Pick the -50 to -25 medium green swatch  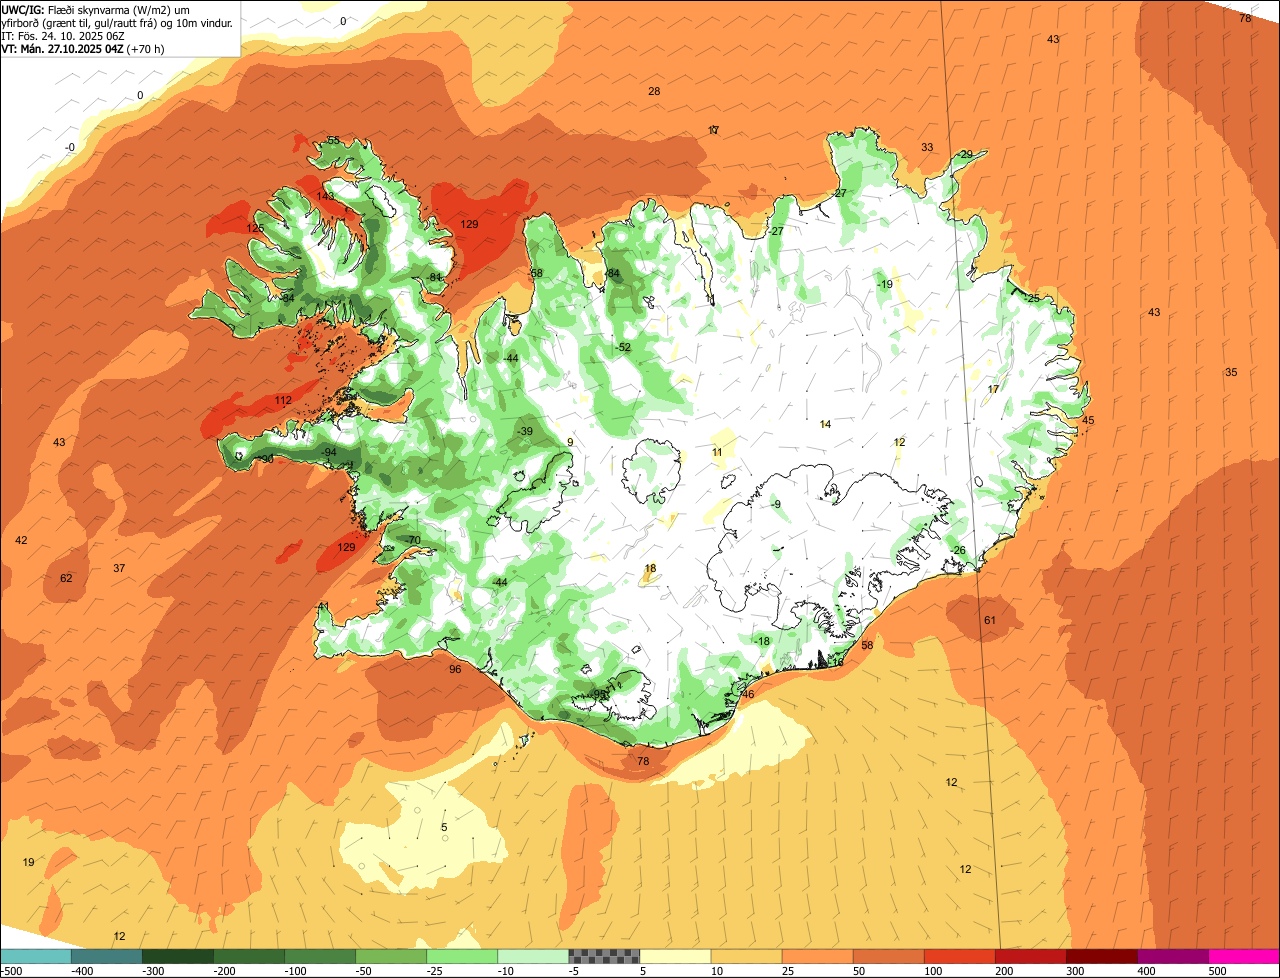coord(391,956)
